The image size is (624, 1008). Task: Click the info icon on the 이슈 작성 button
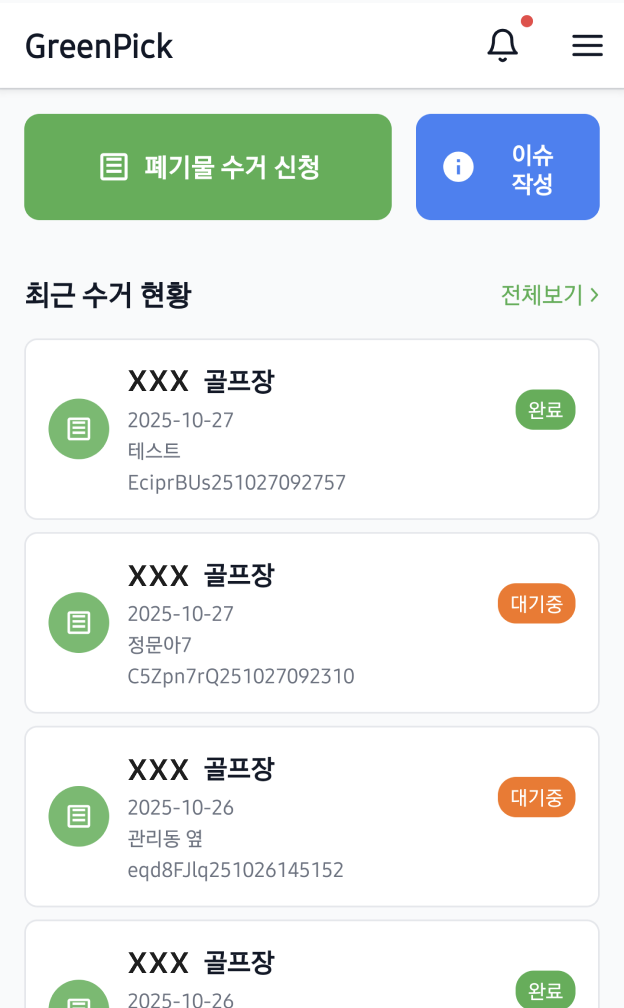pos(458,166)
